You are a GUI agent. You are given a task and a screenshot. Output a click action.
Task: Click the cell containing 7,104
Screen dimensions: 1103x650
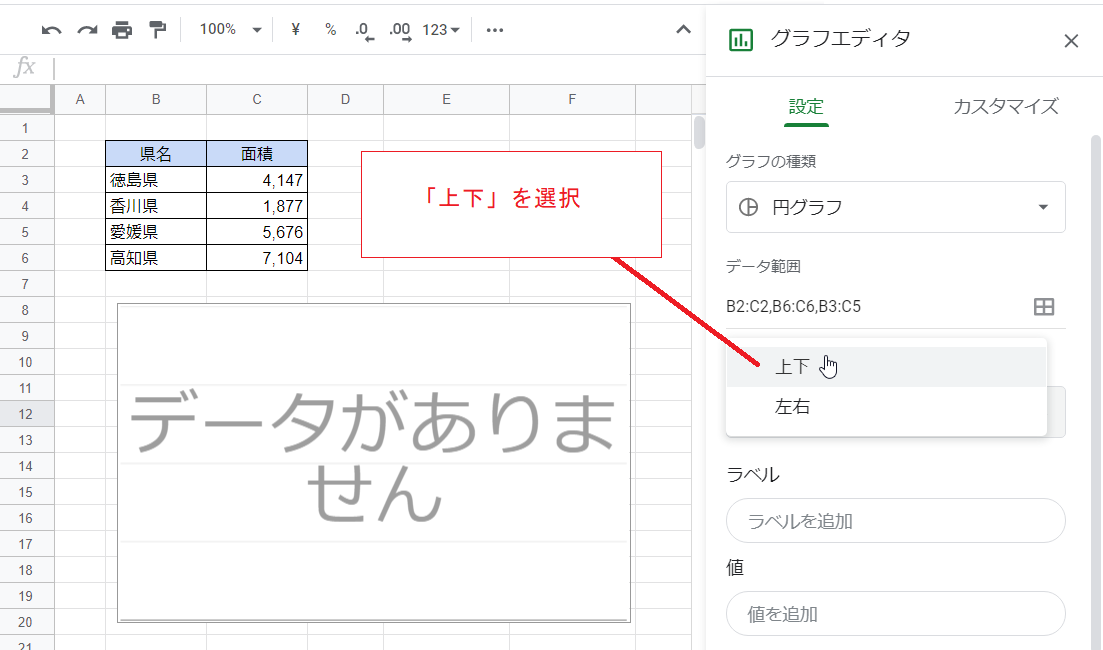(x=257, y=258)
